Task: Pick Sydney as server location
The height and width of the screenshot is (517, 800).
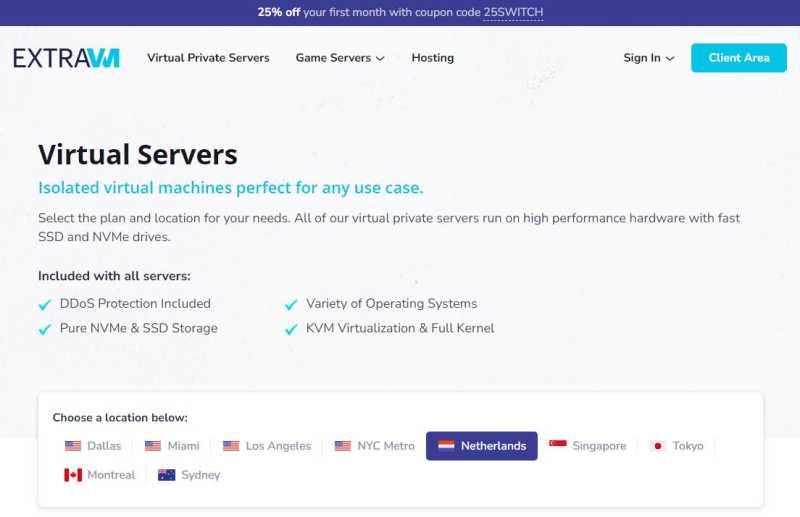Action: (x=189, y=475)
